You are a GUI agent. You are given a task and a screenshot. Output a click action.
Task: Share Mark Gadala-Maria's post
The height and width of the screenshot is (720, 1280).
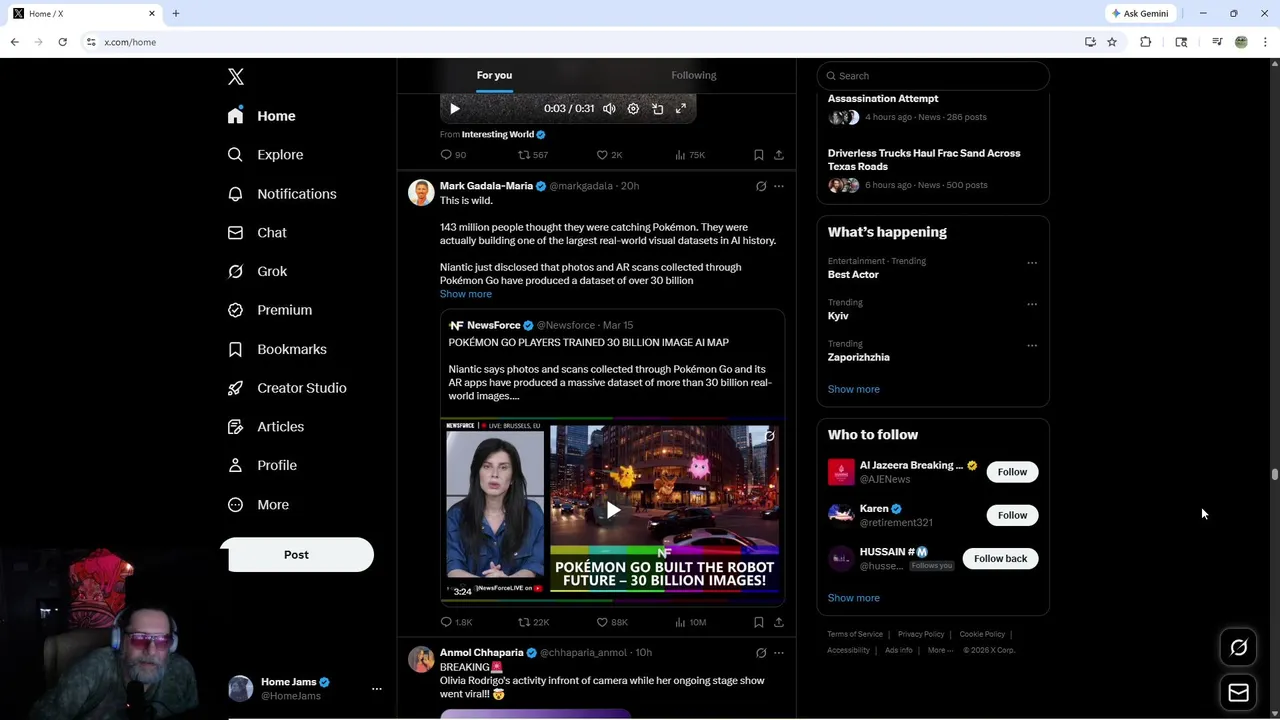click(x=779, y=622)
